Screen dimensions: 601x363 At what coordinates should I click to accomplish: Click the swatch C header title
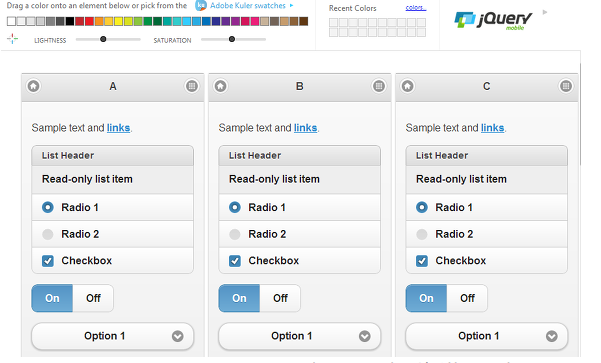(487, 86)
